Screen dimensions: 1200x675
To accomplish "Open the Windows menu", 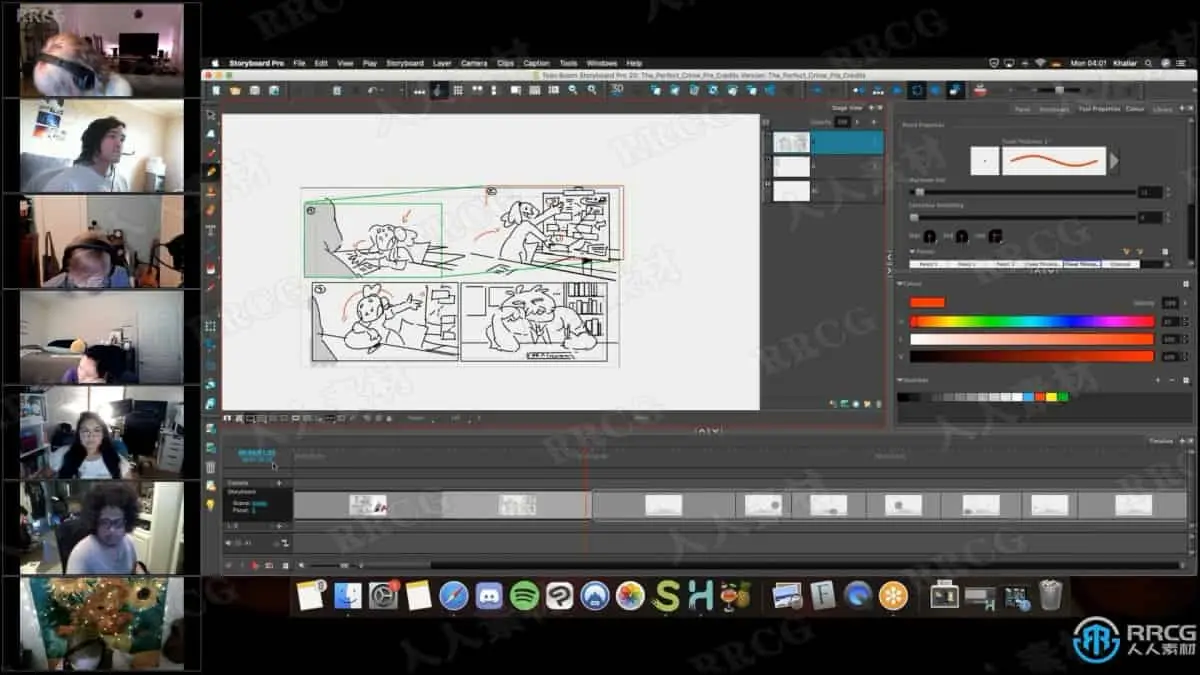I will (x=602, y=63).
